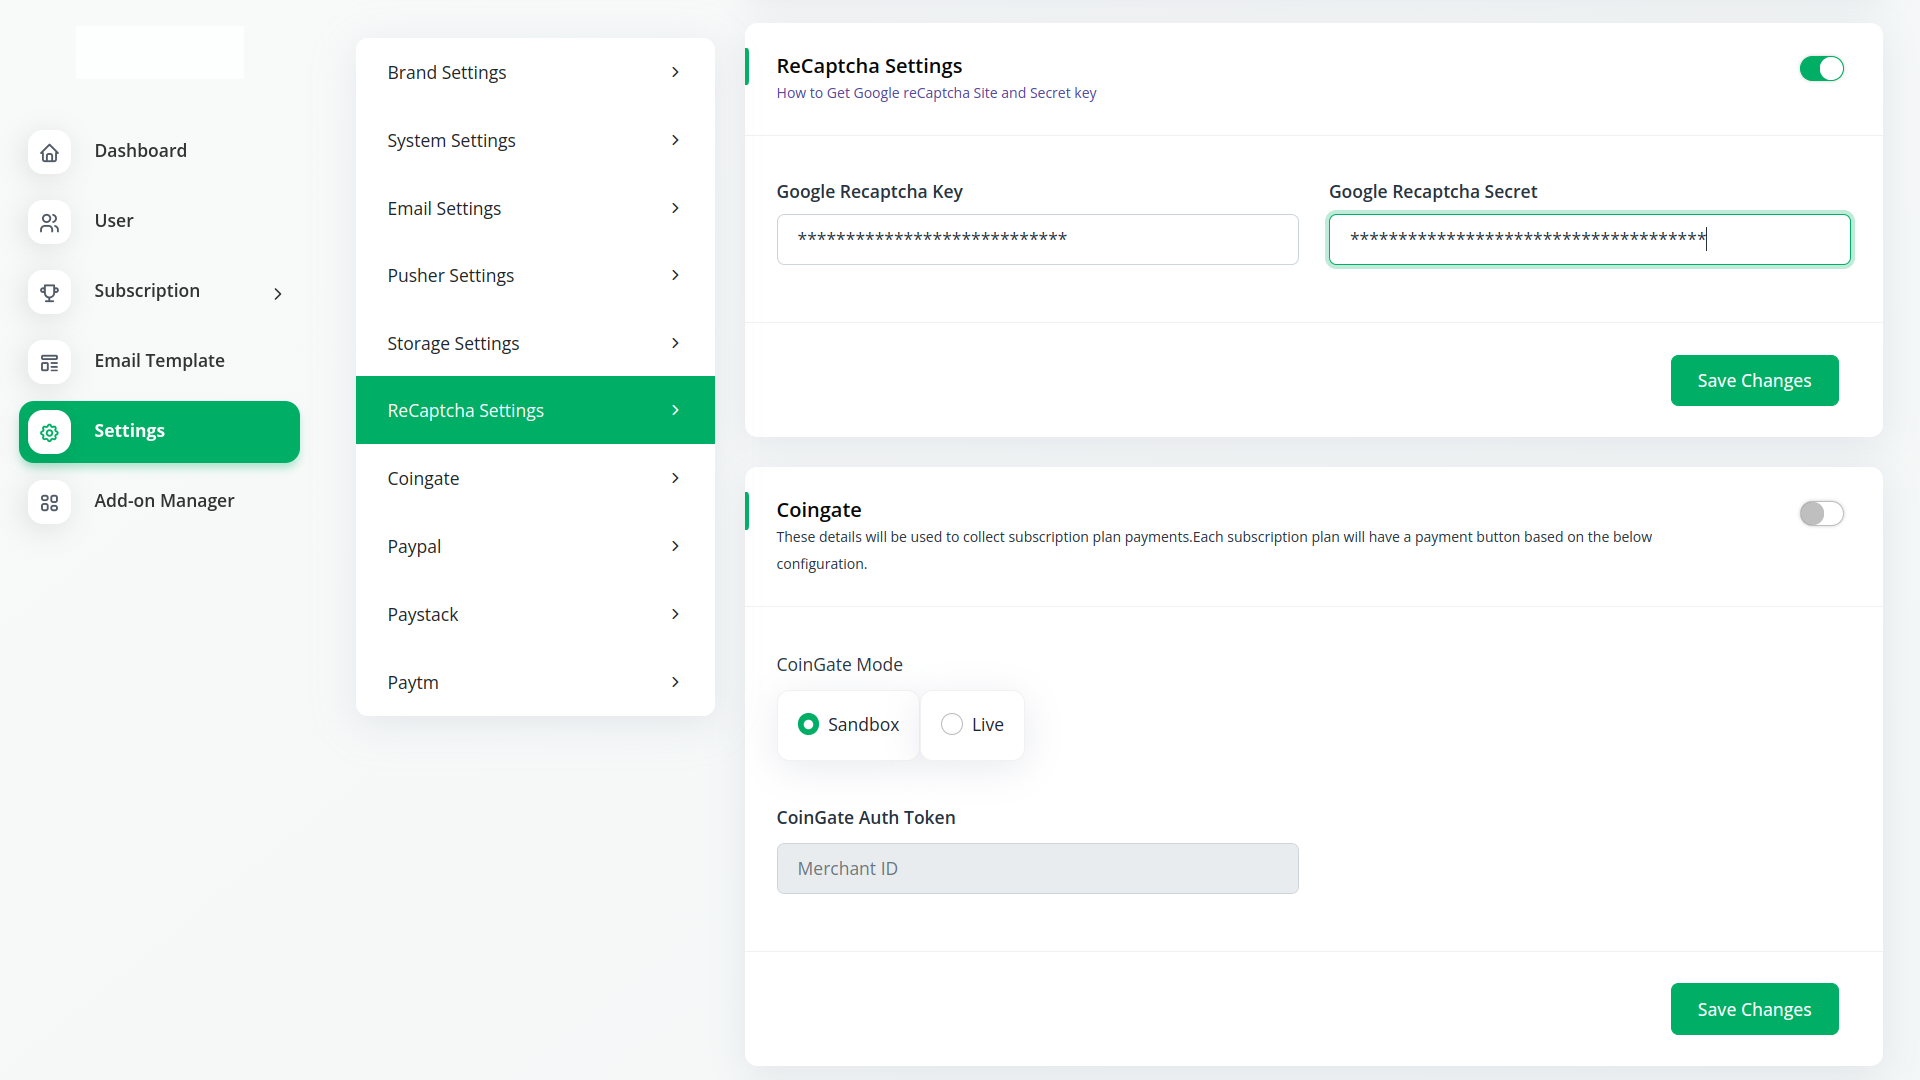Screen dimensions: 1920x1080
Task: Select the Sandbox CoinGate mode radio
Action: point(808,724)
